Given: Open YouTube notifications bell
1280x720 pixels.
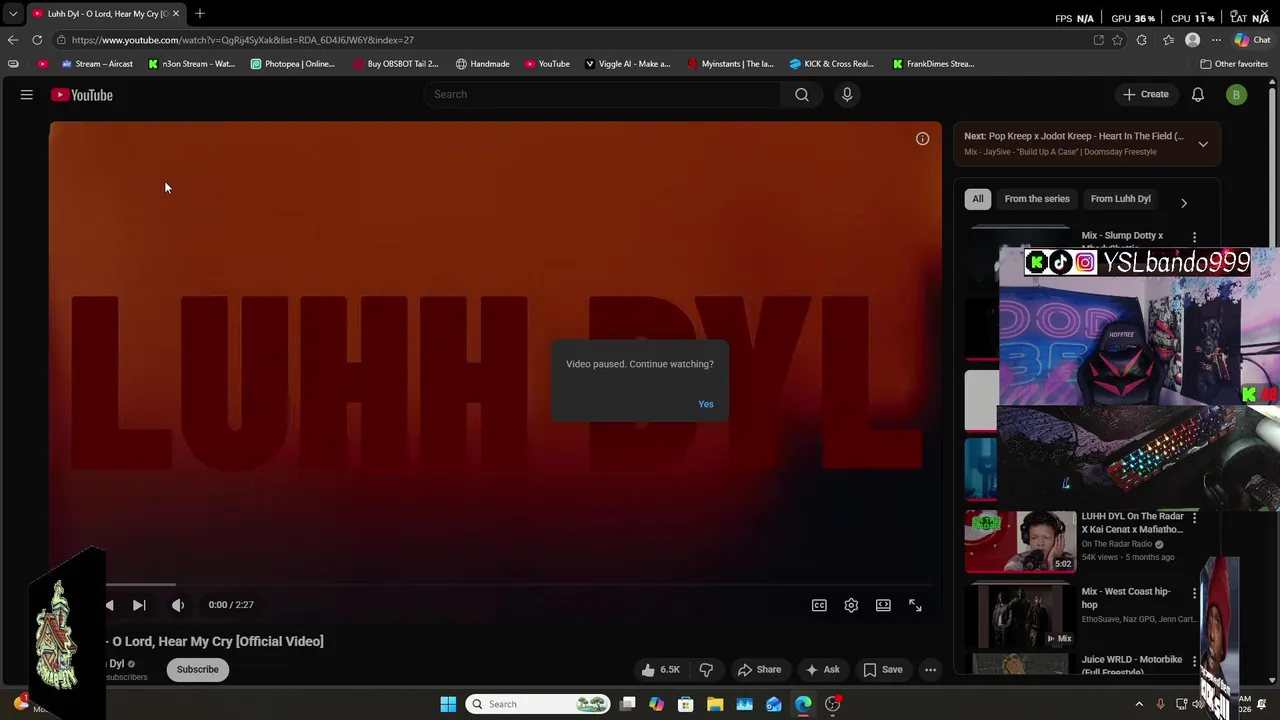Looking at the screenshot, I should coord(1197,94).
